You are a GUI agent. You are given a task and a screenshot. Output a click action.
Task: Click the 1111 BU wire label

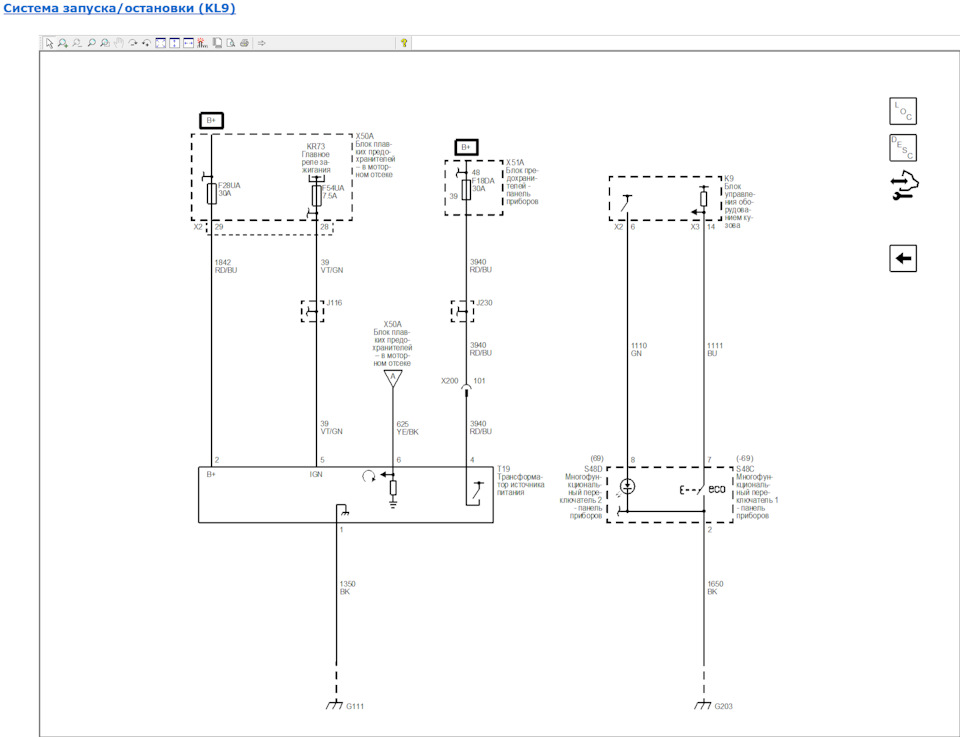(x=715, y=350)
